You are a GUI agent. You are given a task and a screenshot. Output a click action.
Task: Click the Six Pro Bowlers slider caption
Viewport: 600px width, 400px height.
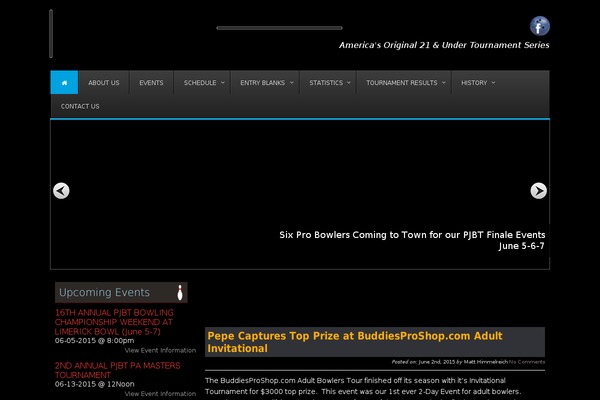[x=412, y=240]
